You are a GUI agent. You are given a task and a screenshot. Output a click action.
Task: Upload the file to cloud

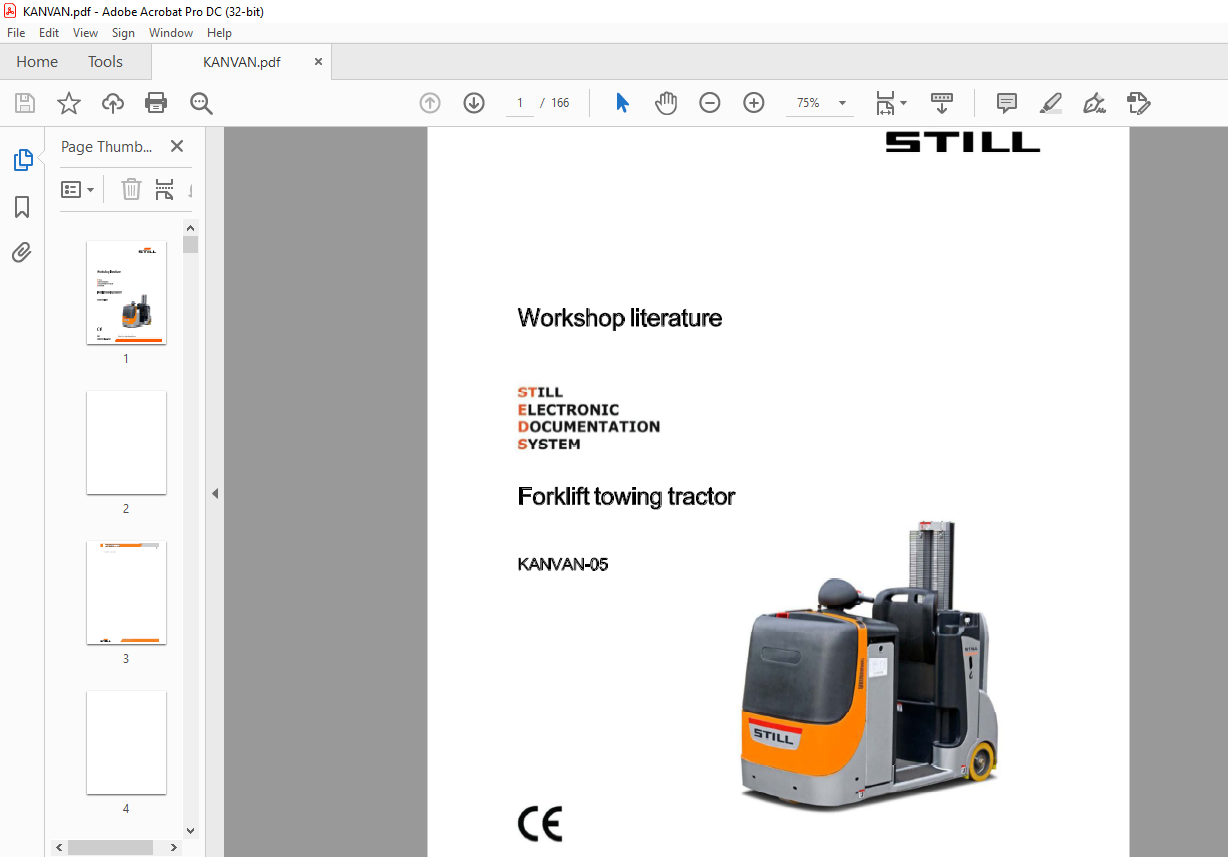pos(113,103)
